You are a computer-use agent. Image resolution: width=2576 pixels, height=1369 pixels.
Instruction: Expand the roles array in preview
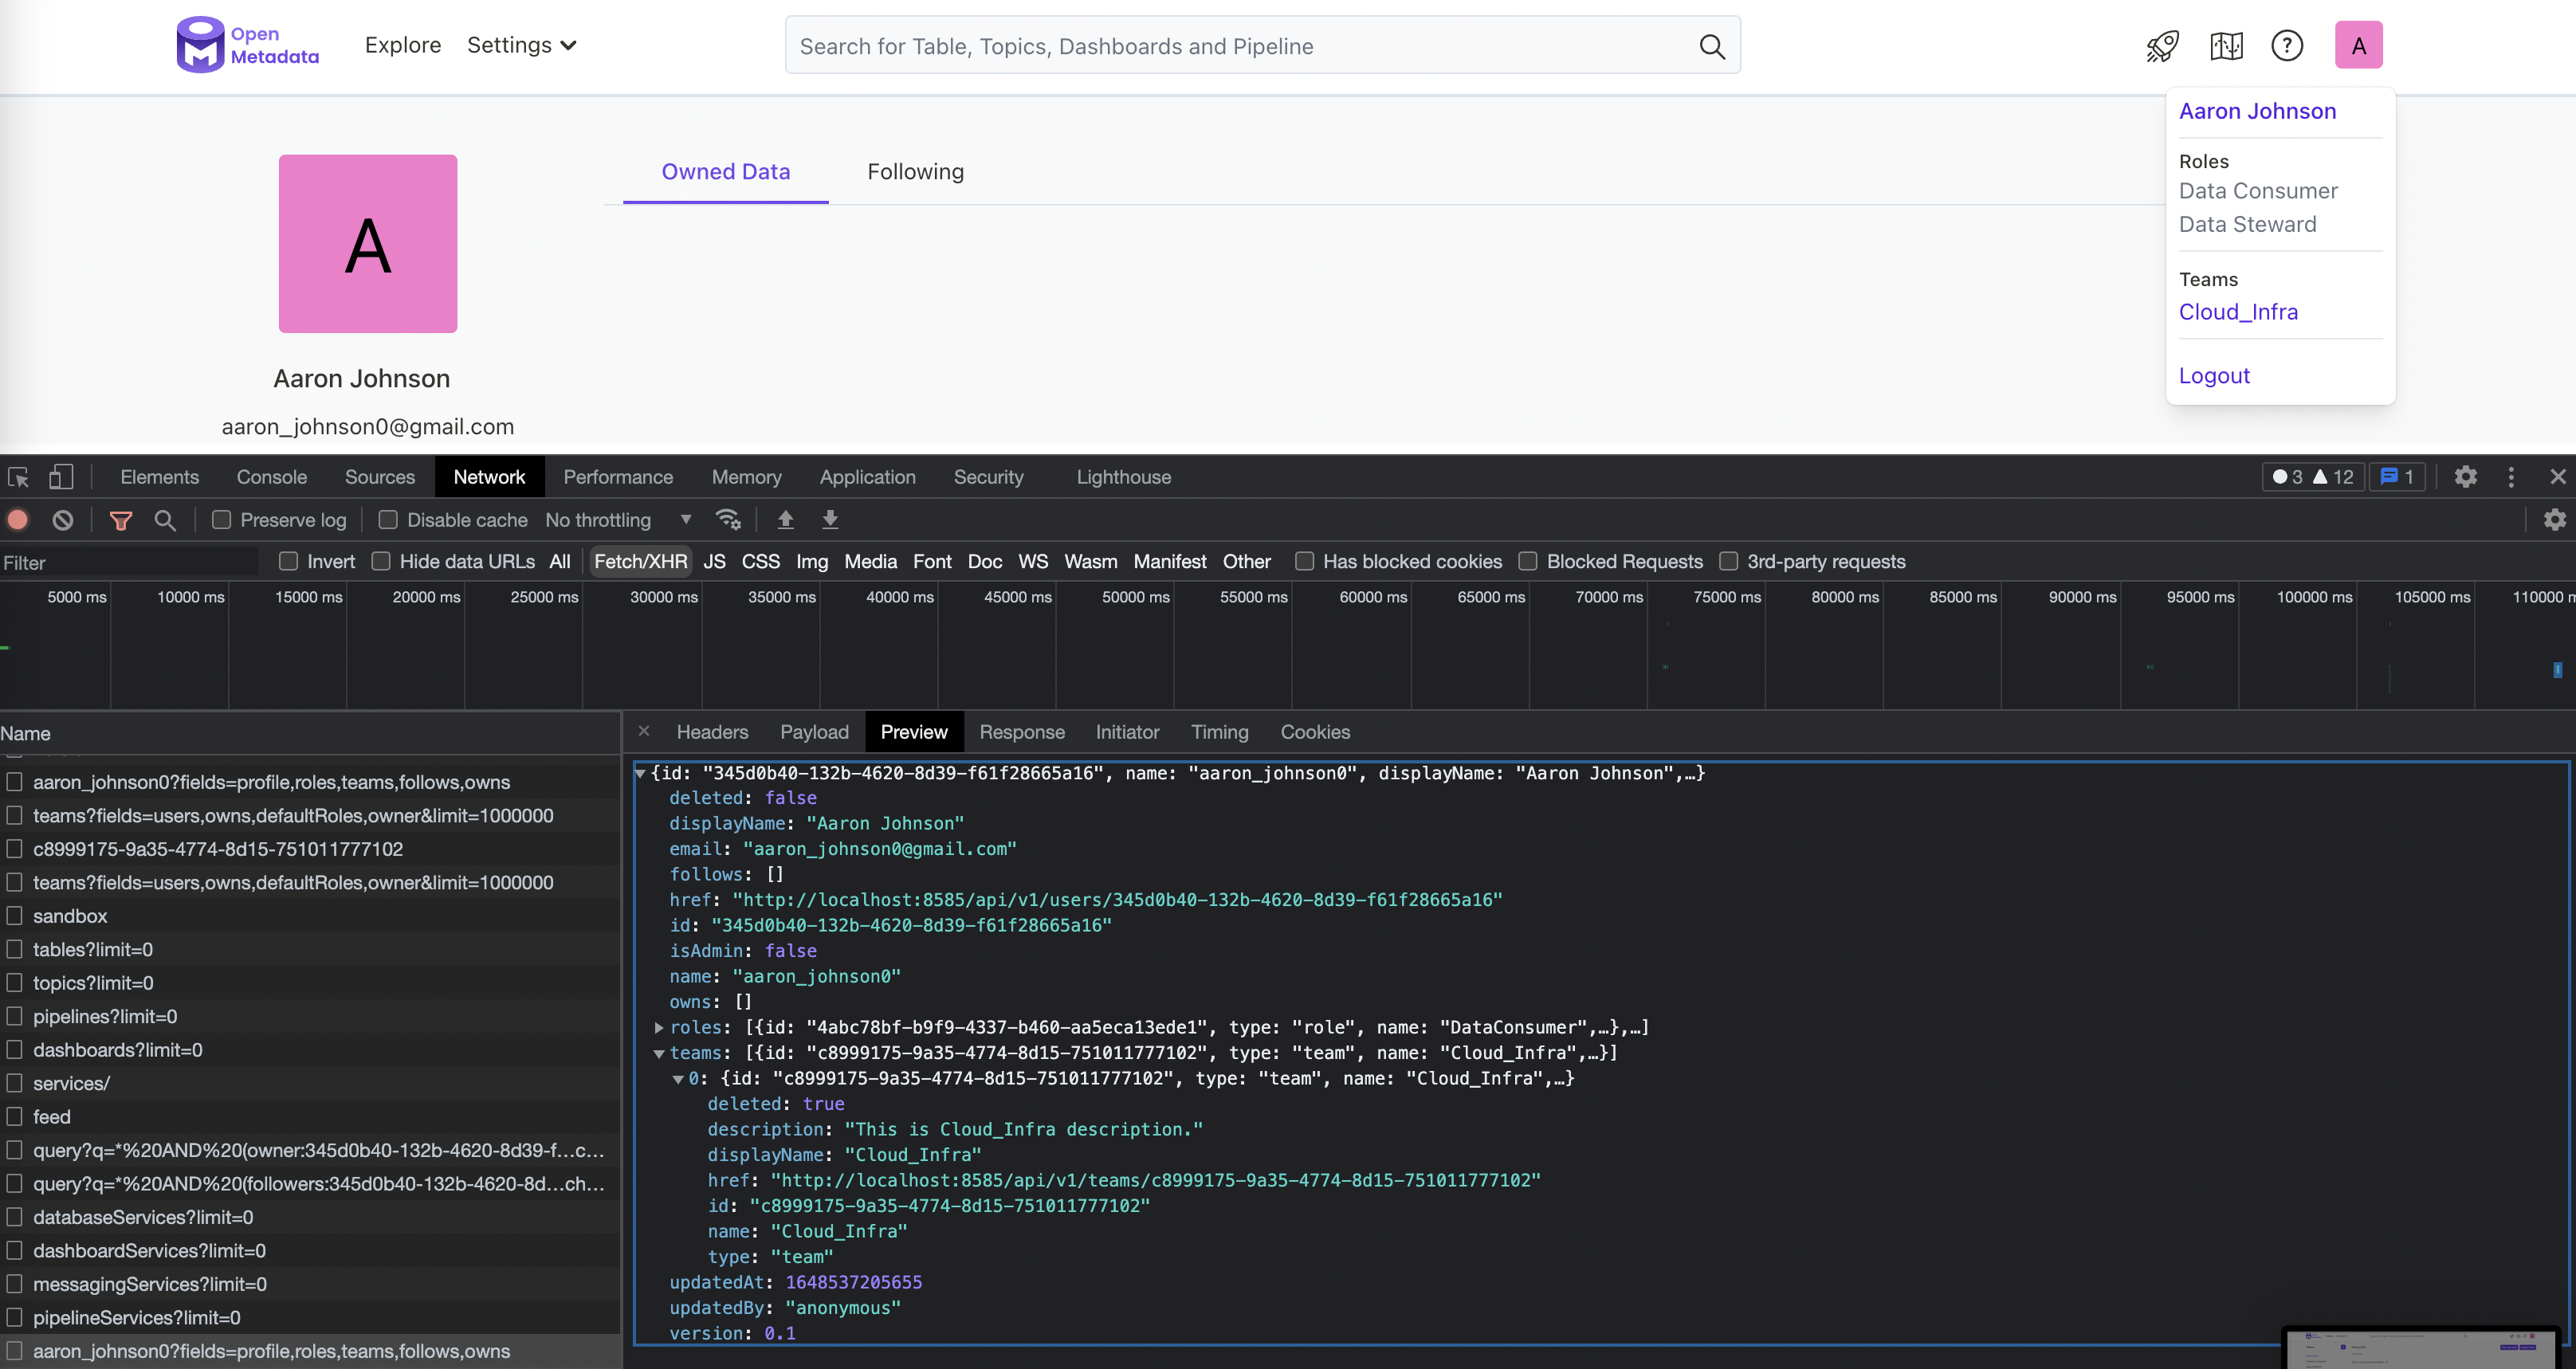tap(659, 1027)
